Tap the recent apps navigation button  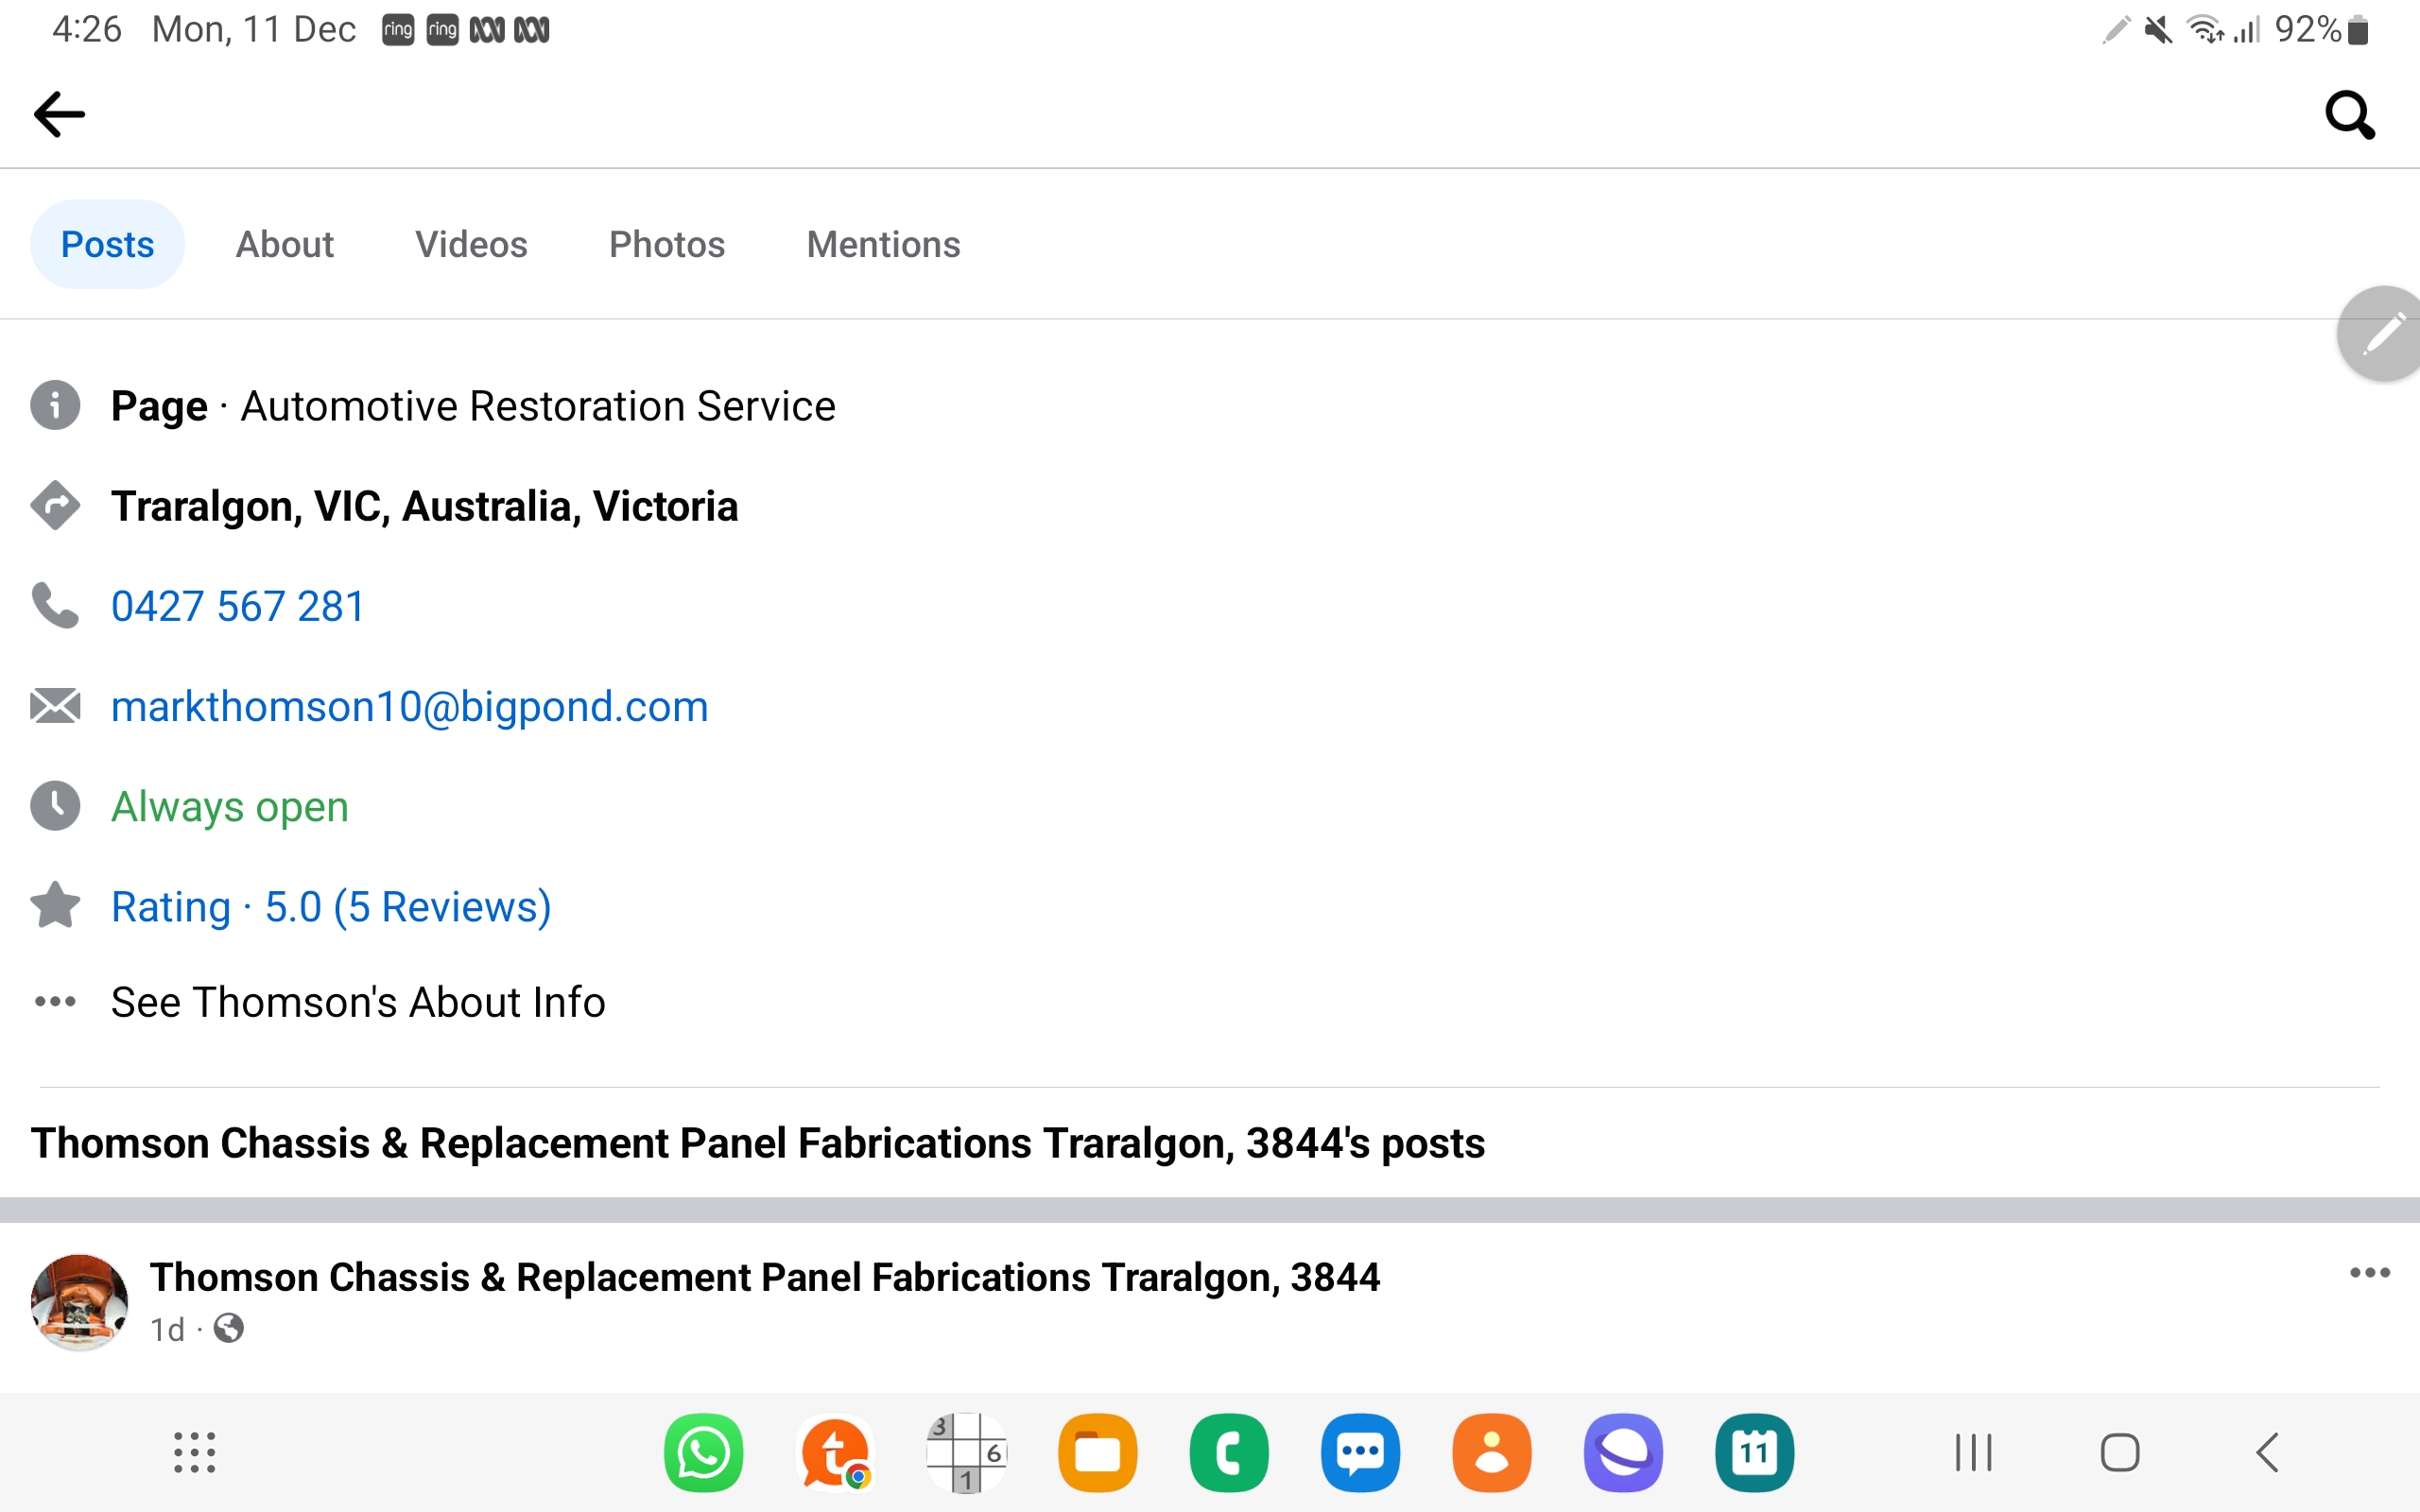point(1973,1452)
